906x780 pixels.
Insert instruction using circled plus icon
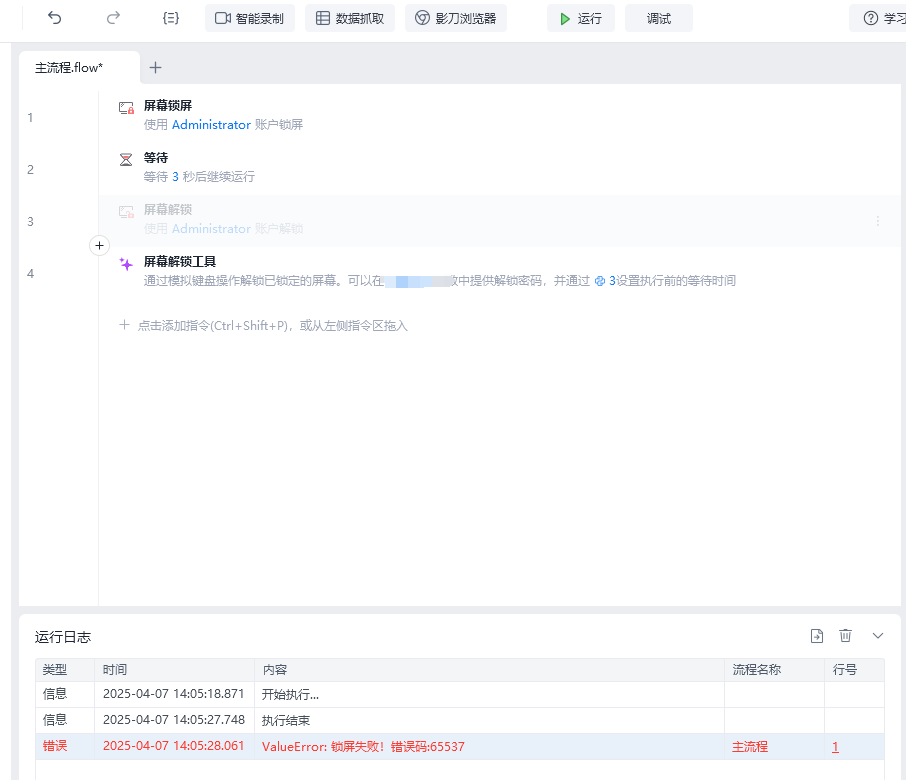[99, 245]
